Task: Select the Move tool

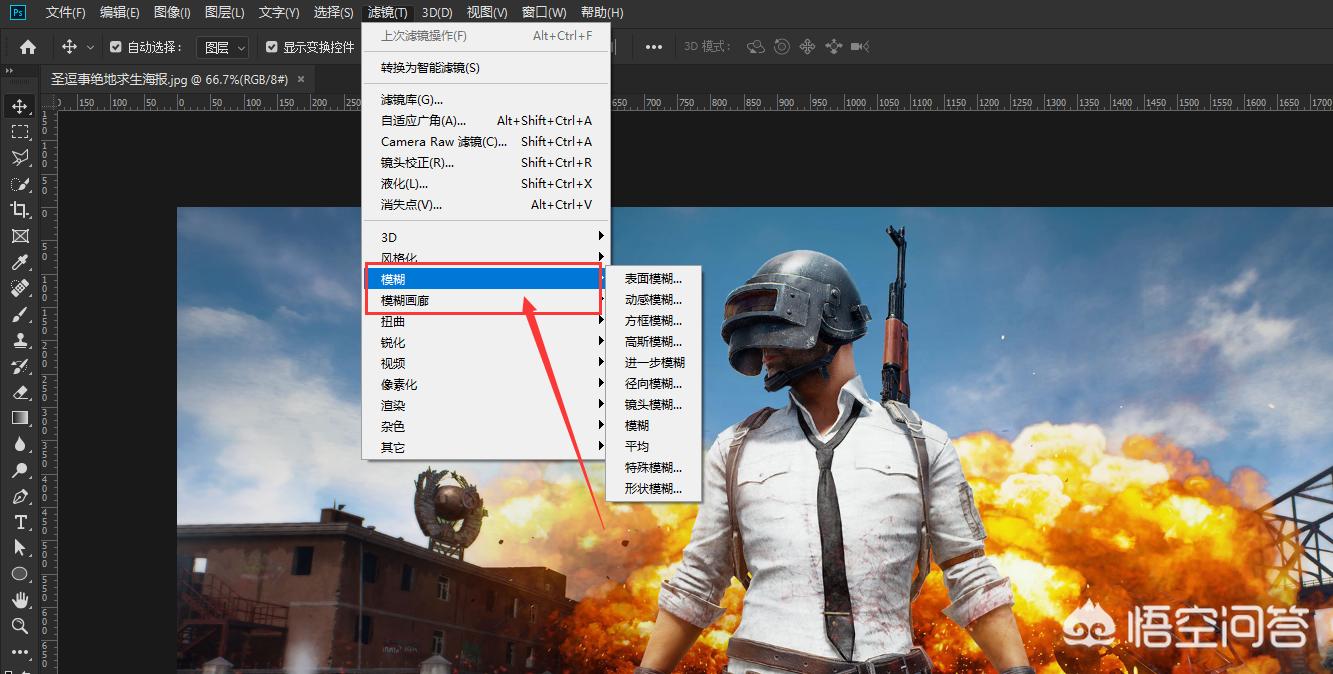Action: [x=20, y=105]
